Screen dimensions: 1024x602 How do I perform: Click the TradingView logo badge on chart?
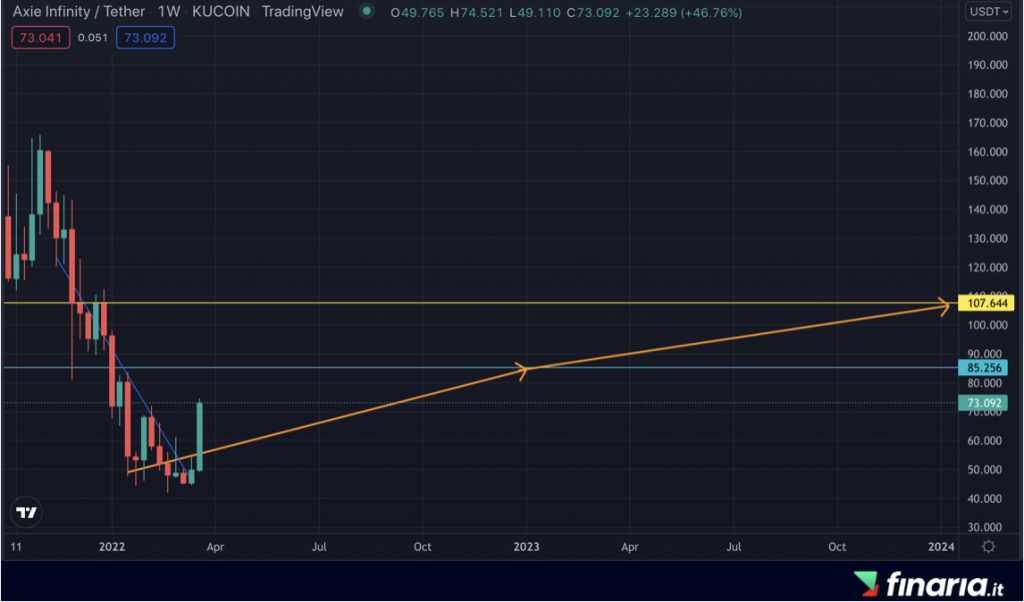click(x=27, y=513)
